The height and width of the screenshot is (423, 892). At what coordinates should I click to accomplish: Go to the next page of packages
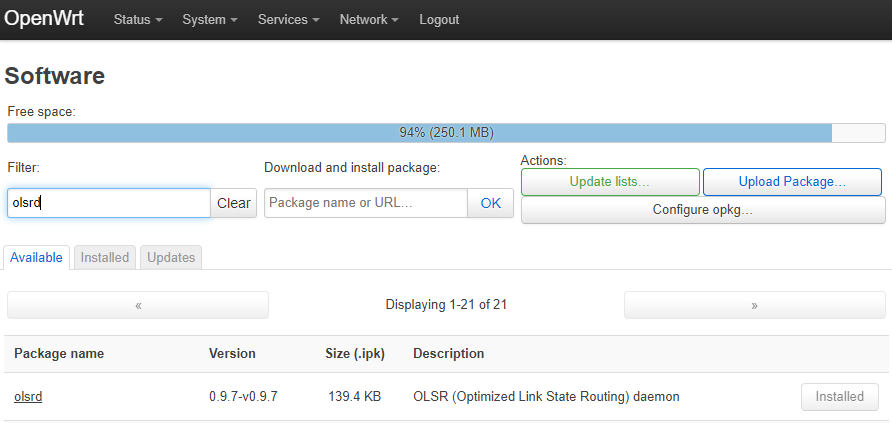[754, 305]
